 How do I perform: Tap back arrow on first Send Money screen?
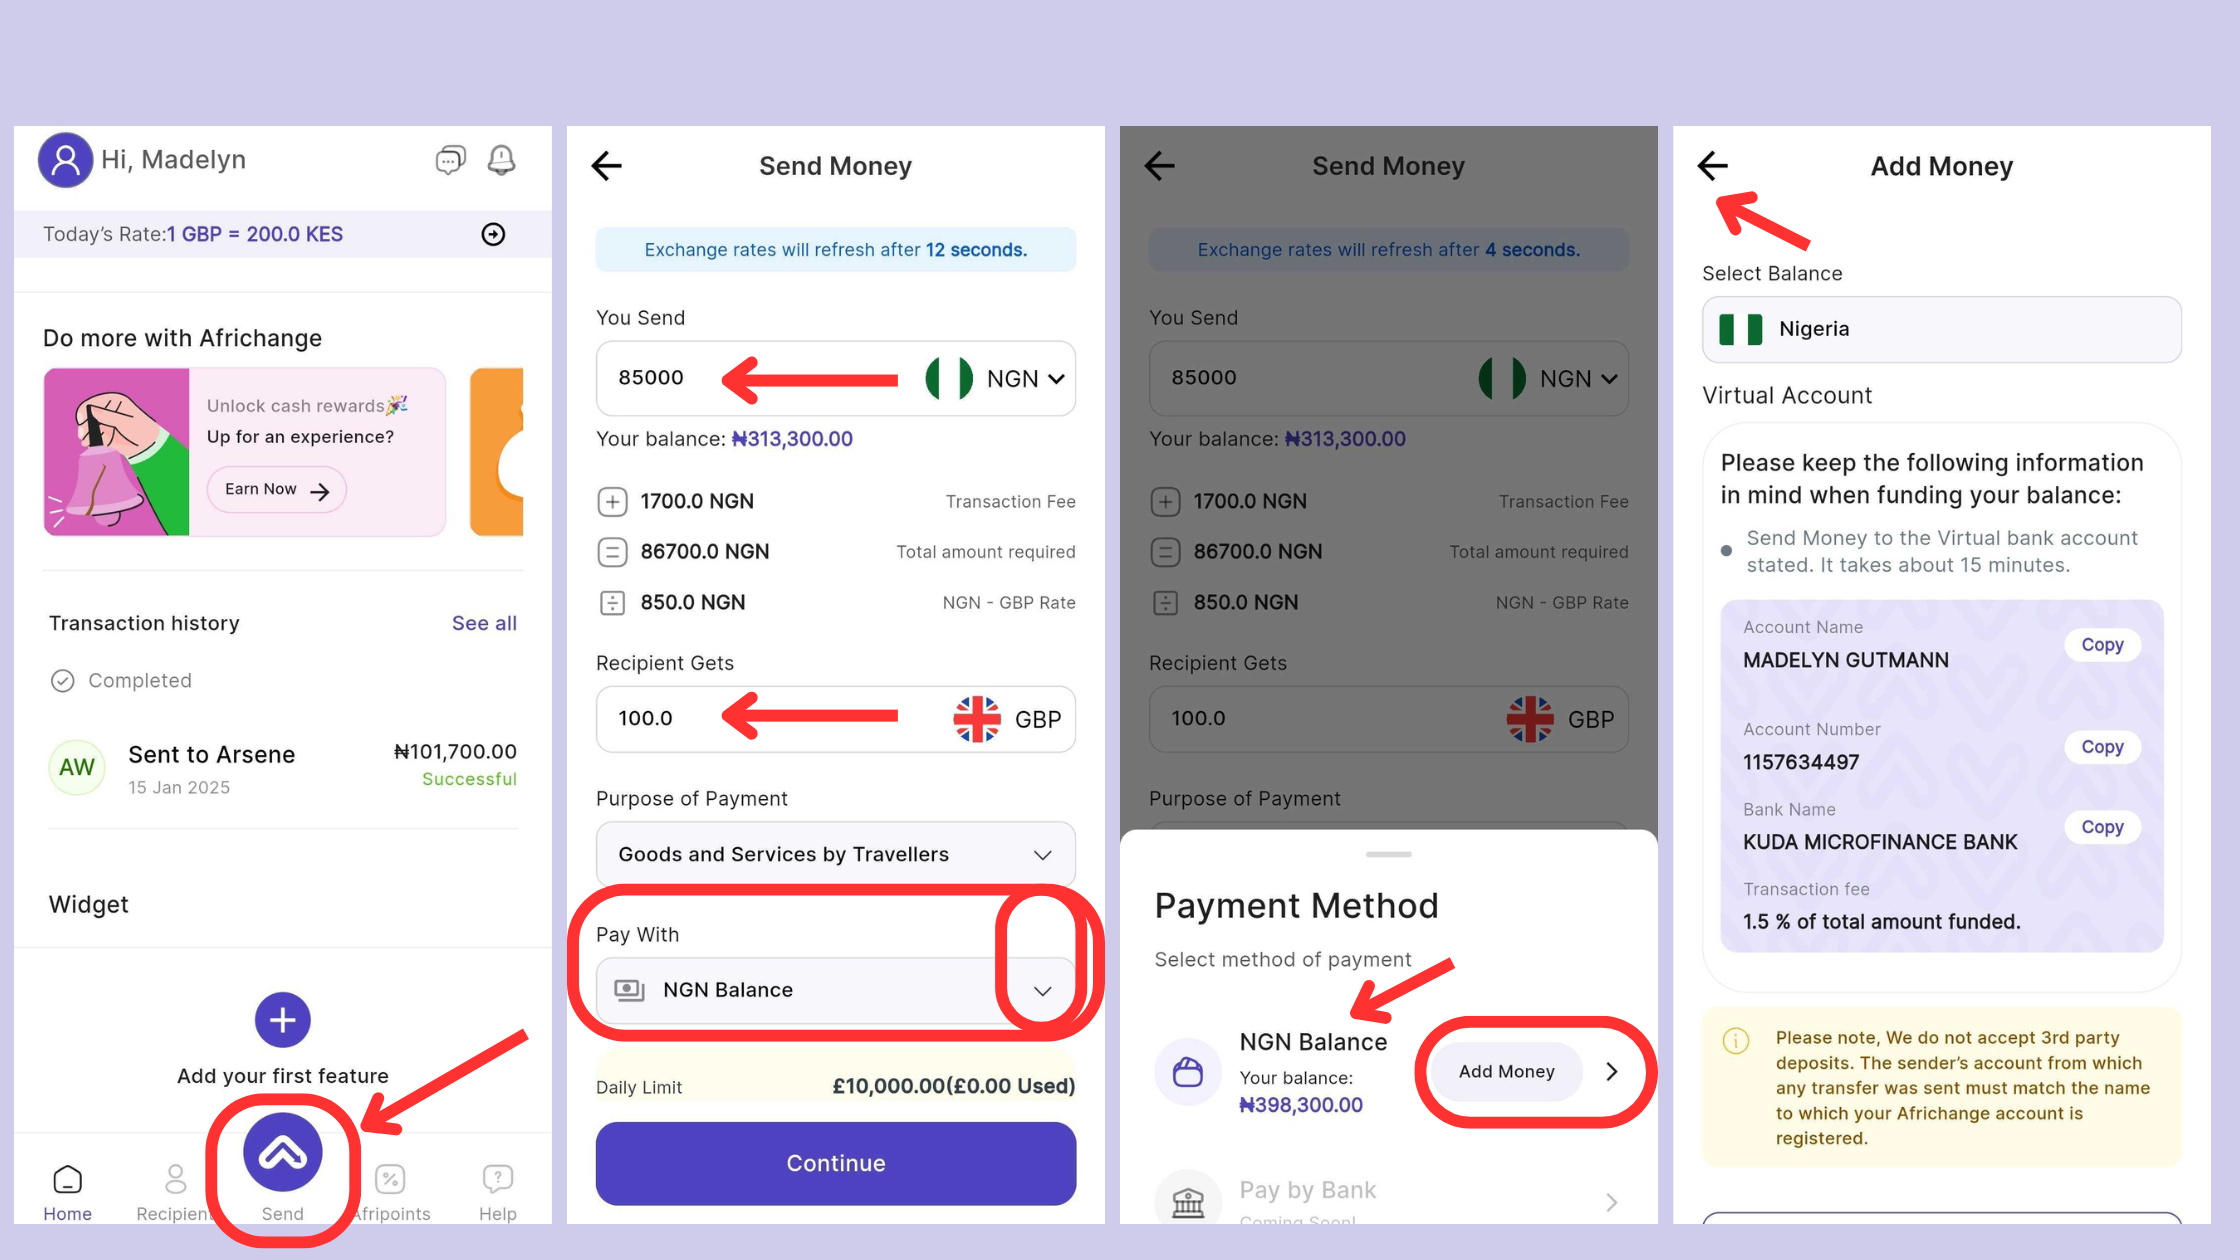click(x=607, y=166)
